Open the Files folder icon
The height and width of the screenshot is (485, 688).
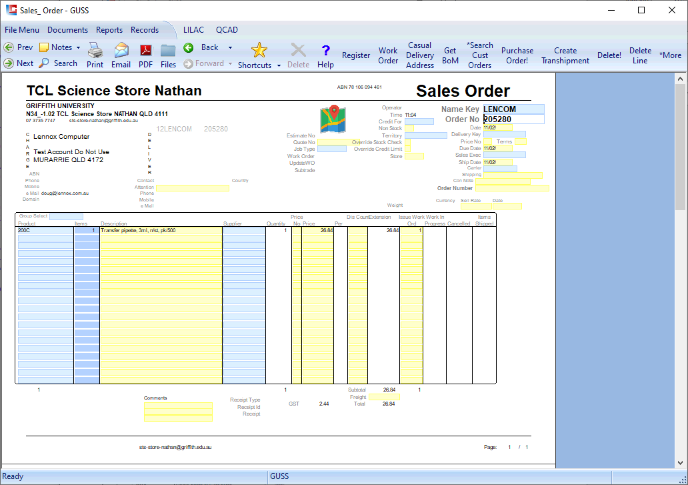coord(168,49)
